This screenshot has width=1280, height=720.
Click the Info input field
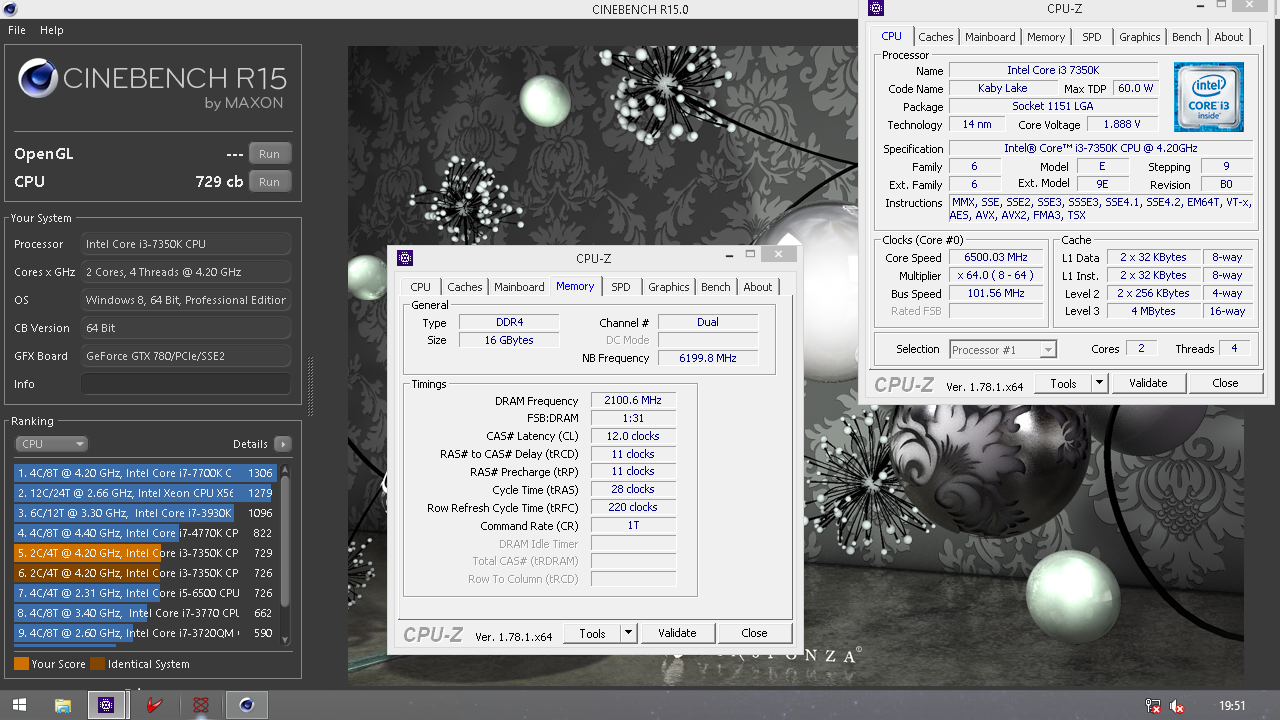[x=186, y=384]
